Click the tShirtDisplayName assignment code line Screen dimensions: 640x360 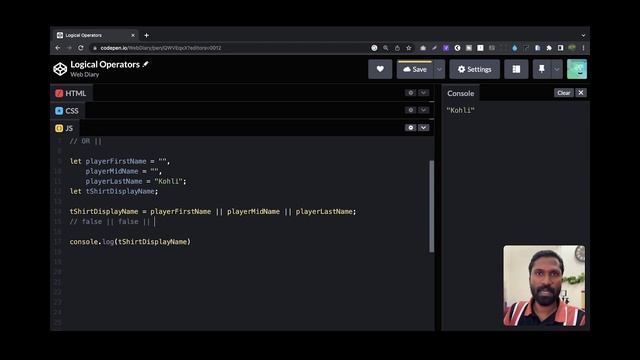(x=213, y=211)
